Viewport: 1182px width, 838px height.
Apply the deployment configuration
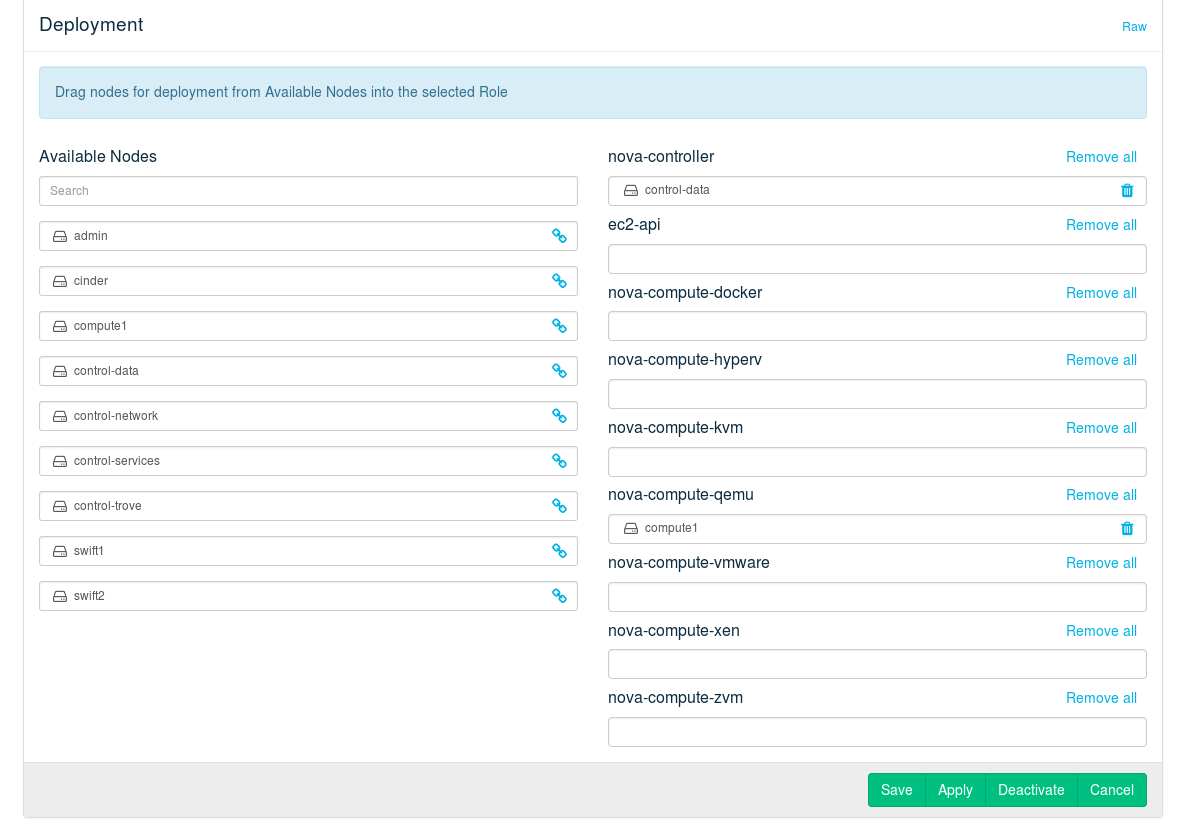pos(955,790)
